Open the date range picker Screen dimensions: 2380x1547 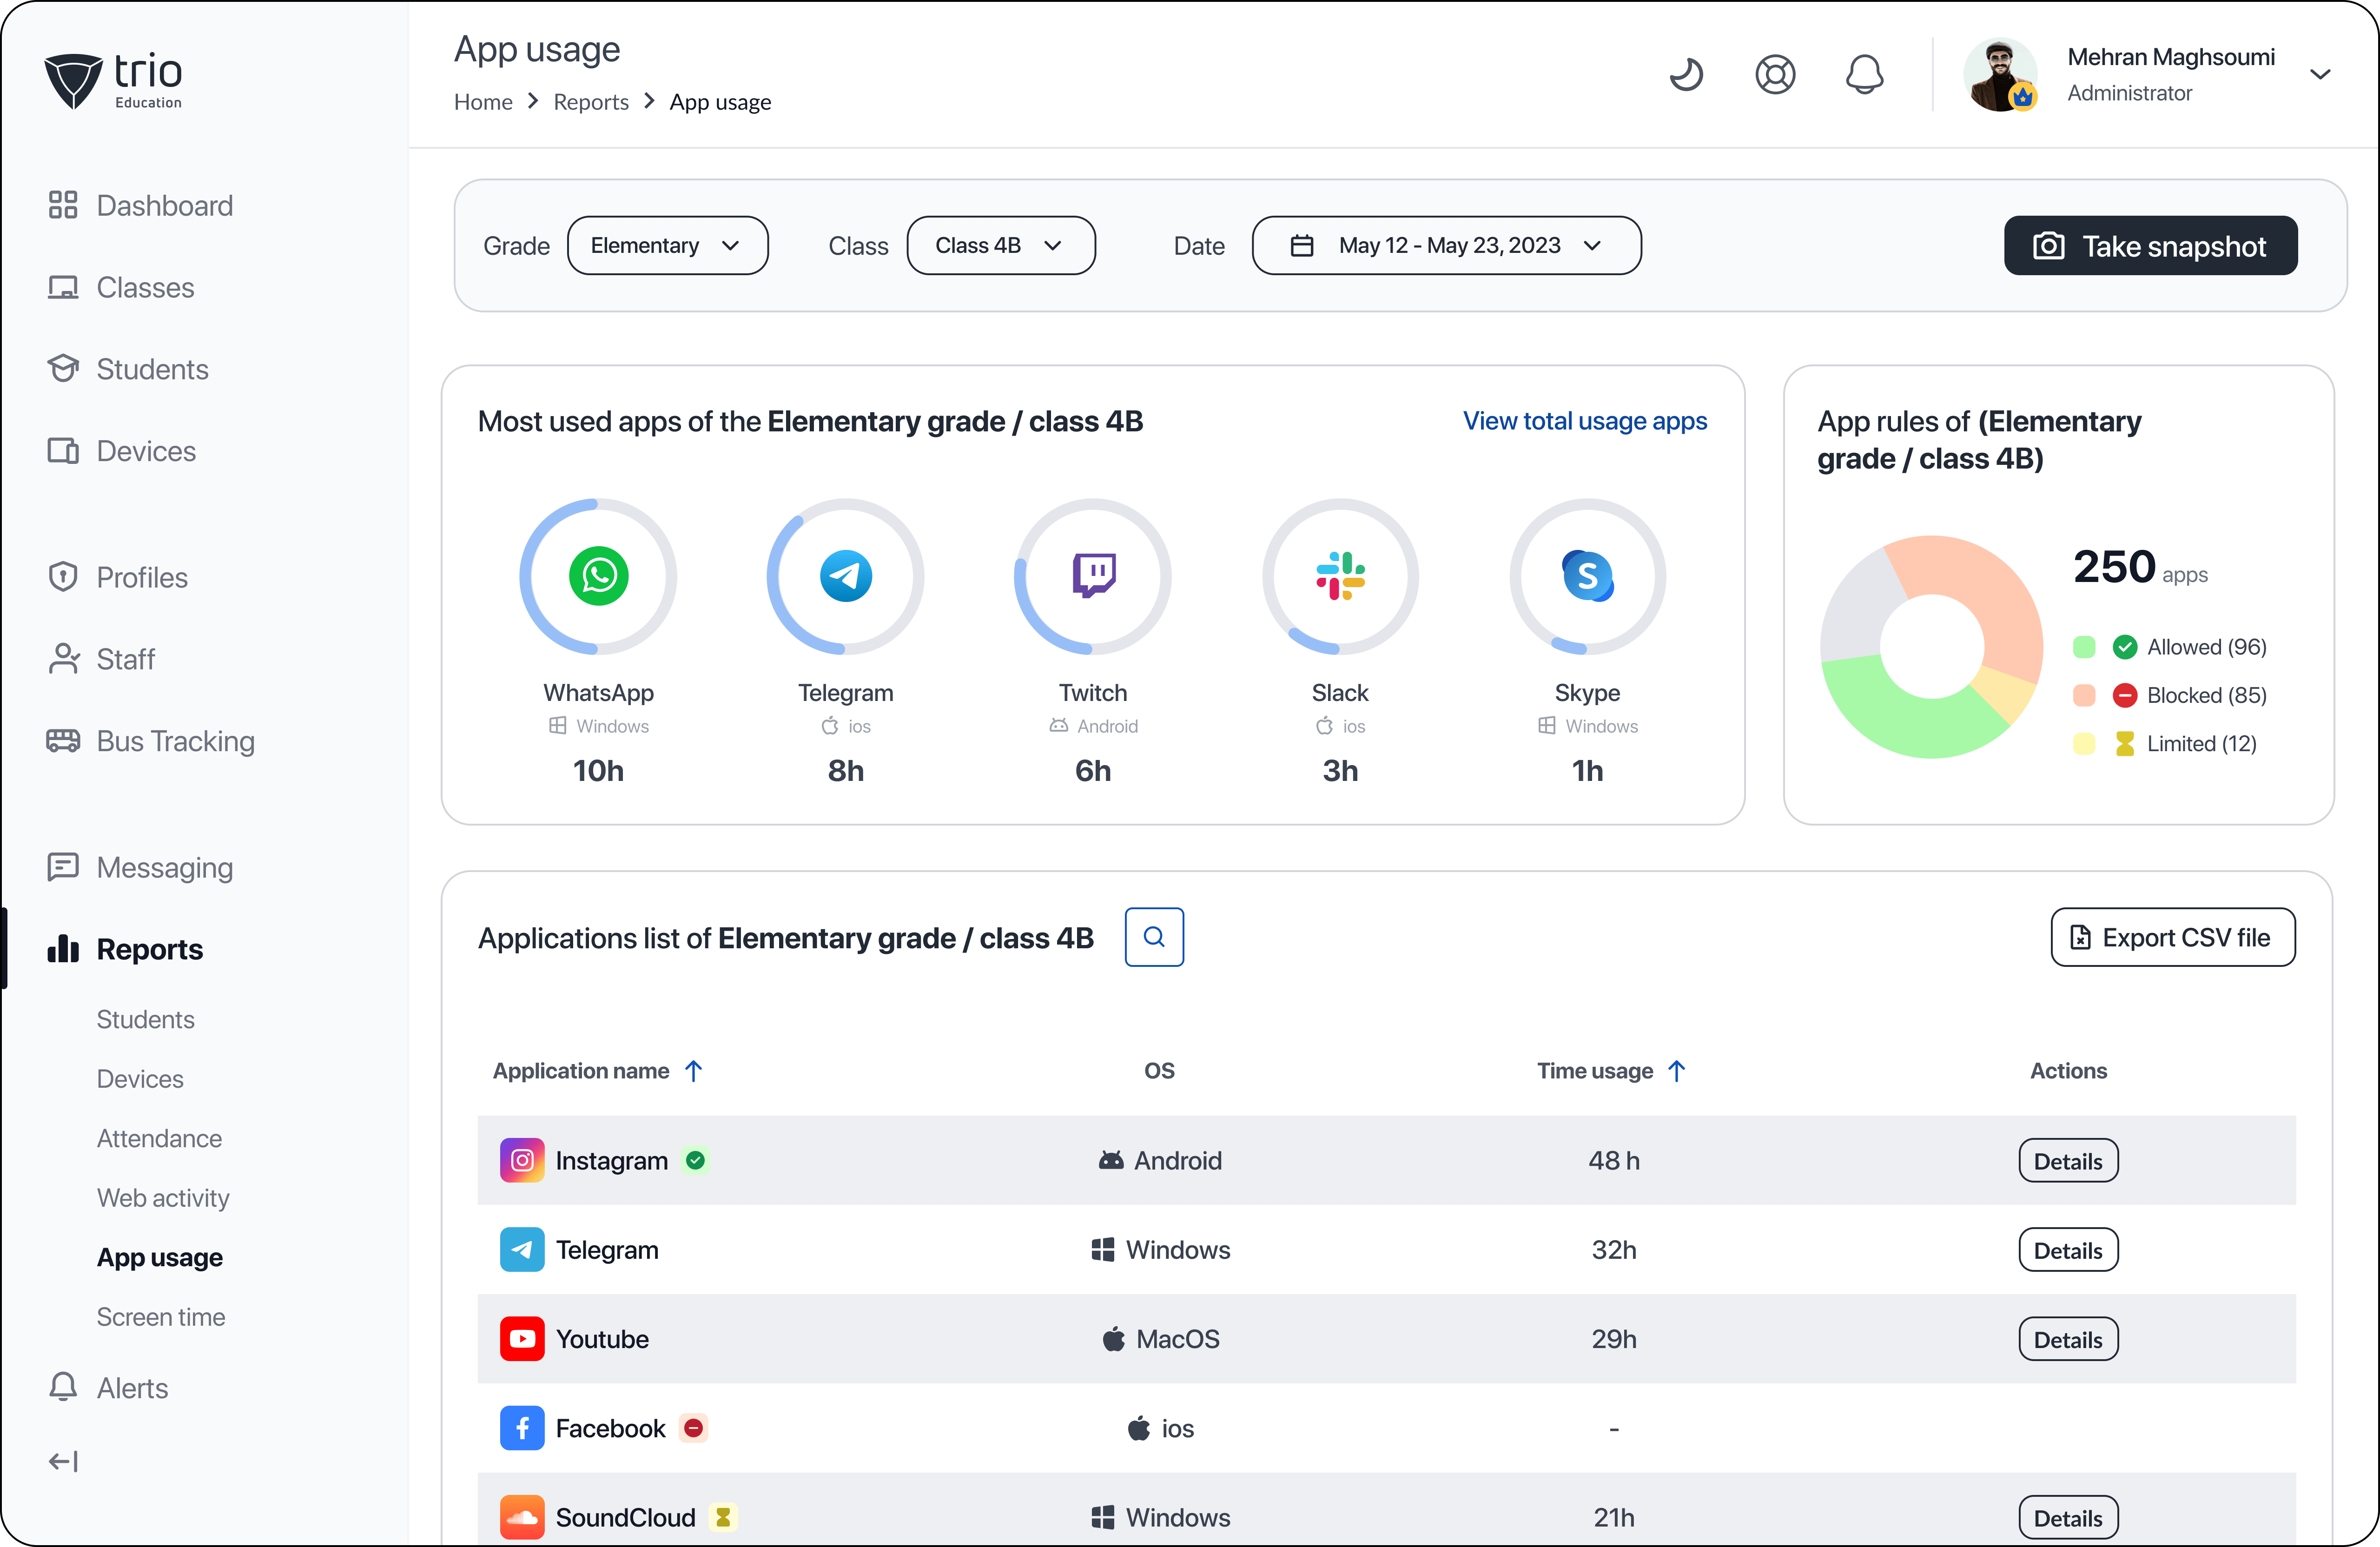click(x=1446, y=245)
